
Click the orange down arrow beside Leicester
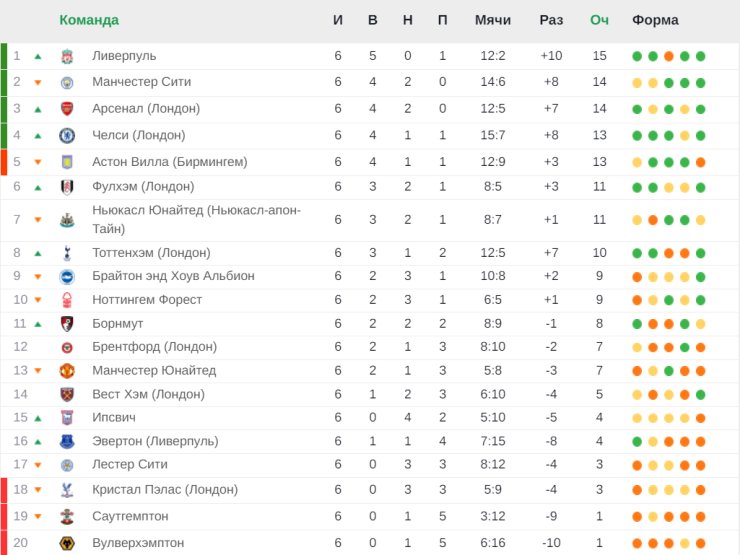click(38, 465)
